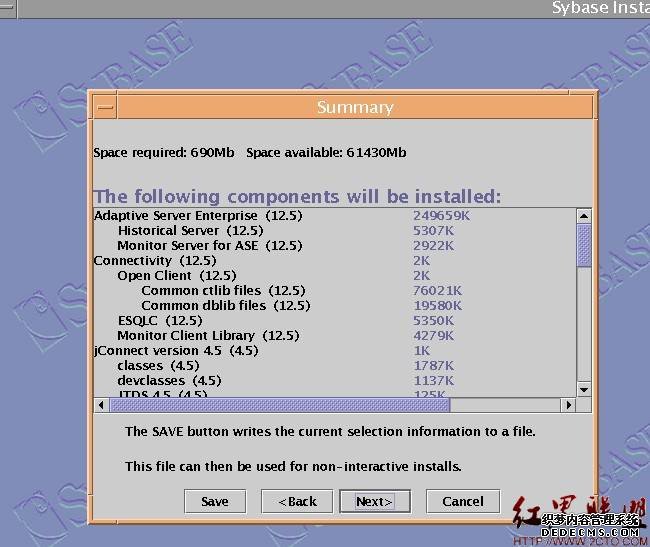Viewport: 650px width, 547px height.
Task: Click the horizontal scrollbar thumb
Action: [280, 405]
